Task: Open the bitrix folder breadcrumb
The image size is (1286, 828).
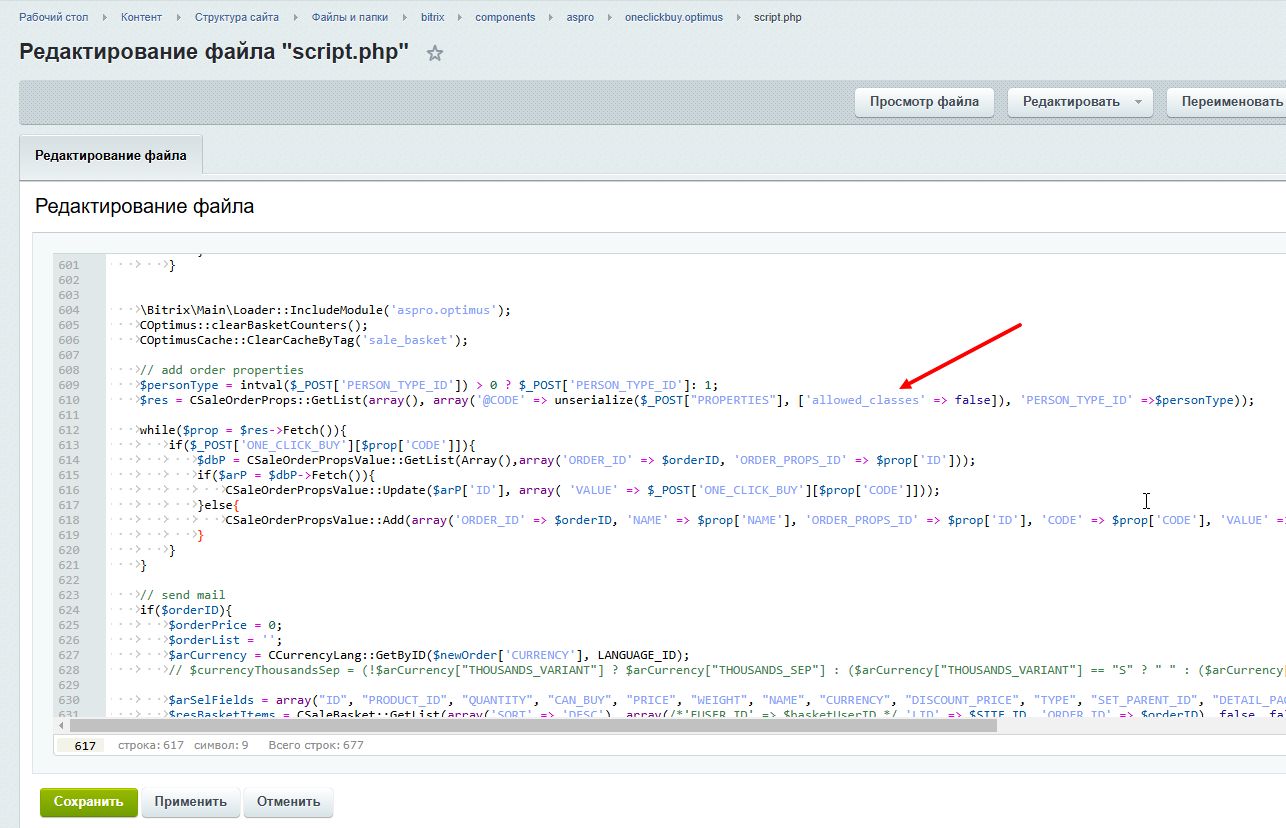Action: point(434,17)
